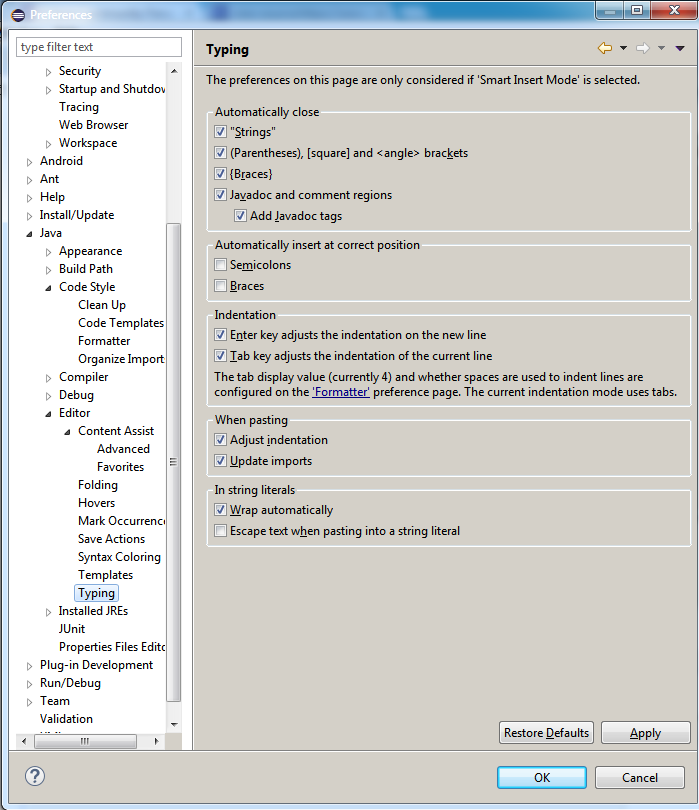
Task: Select Save Actions tree item
Action: (111, 539)
